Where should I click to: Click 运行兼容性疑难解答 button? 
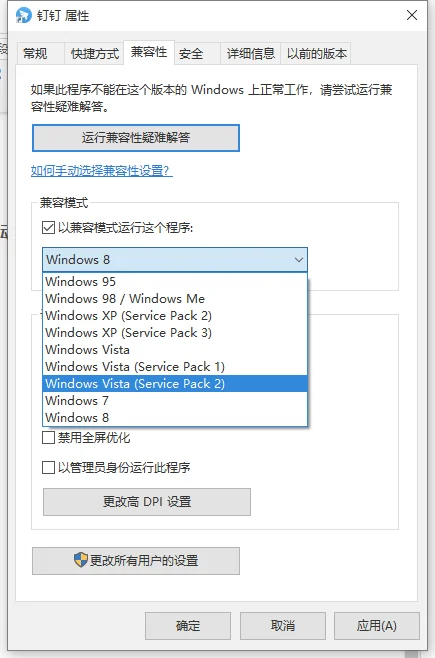136,138
